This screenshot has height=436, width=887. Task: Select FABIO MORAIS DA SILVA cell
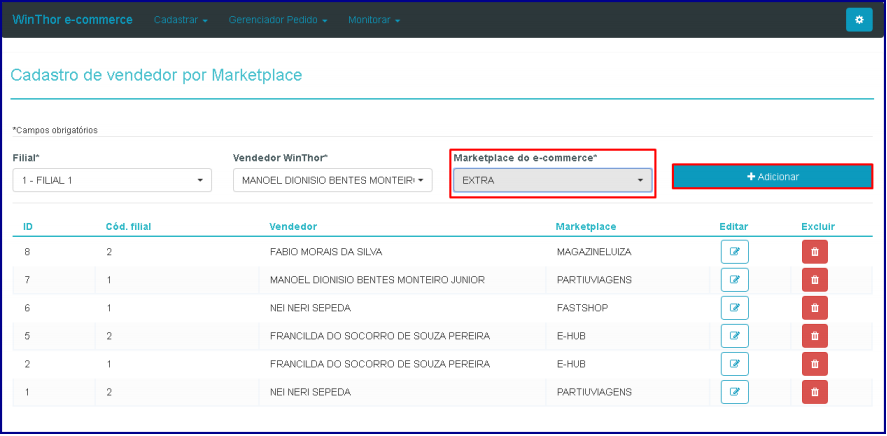(x=326, y=252)
